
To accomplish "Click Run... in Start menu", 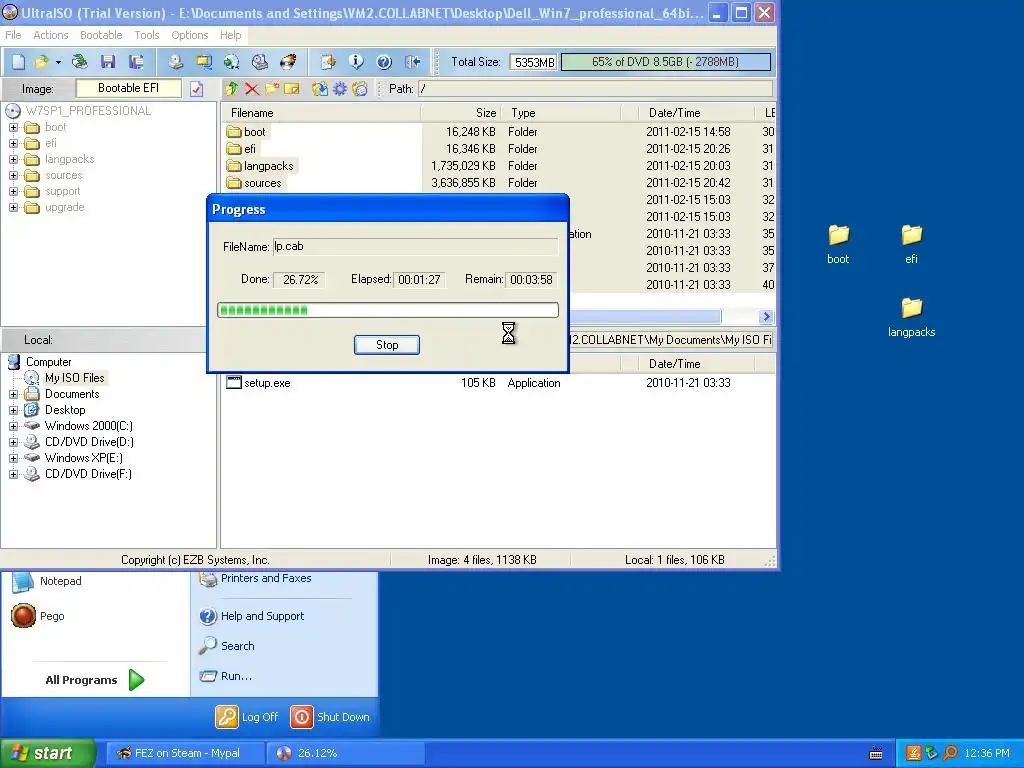I will tap(226, 676).
